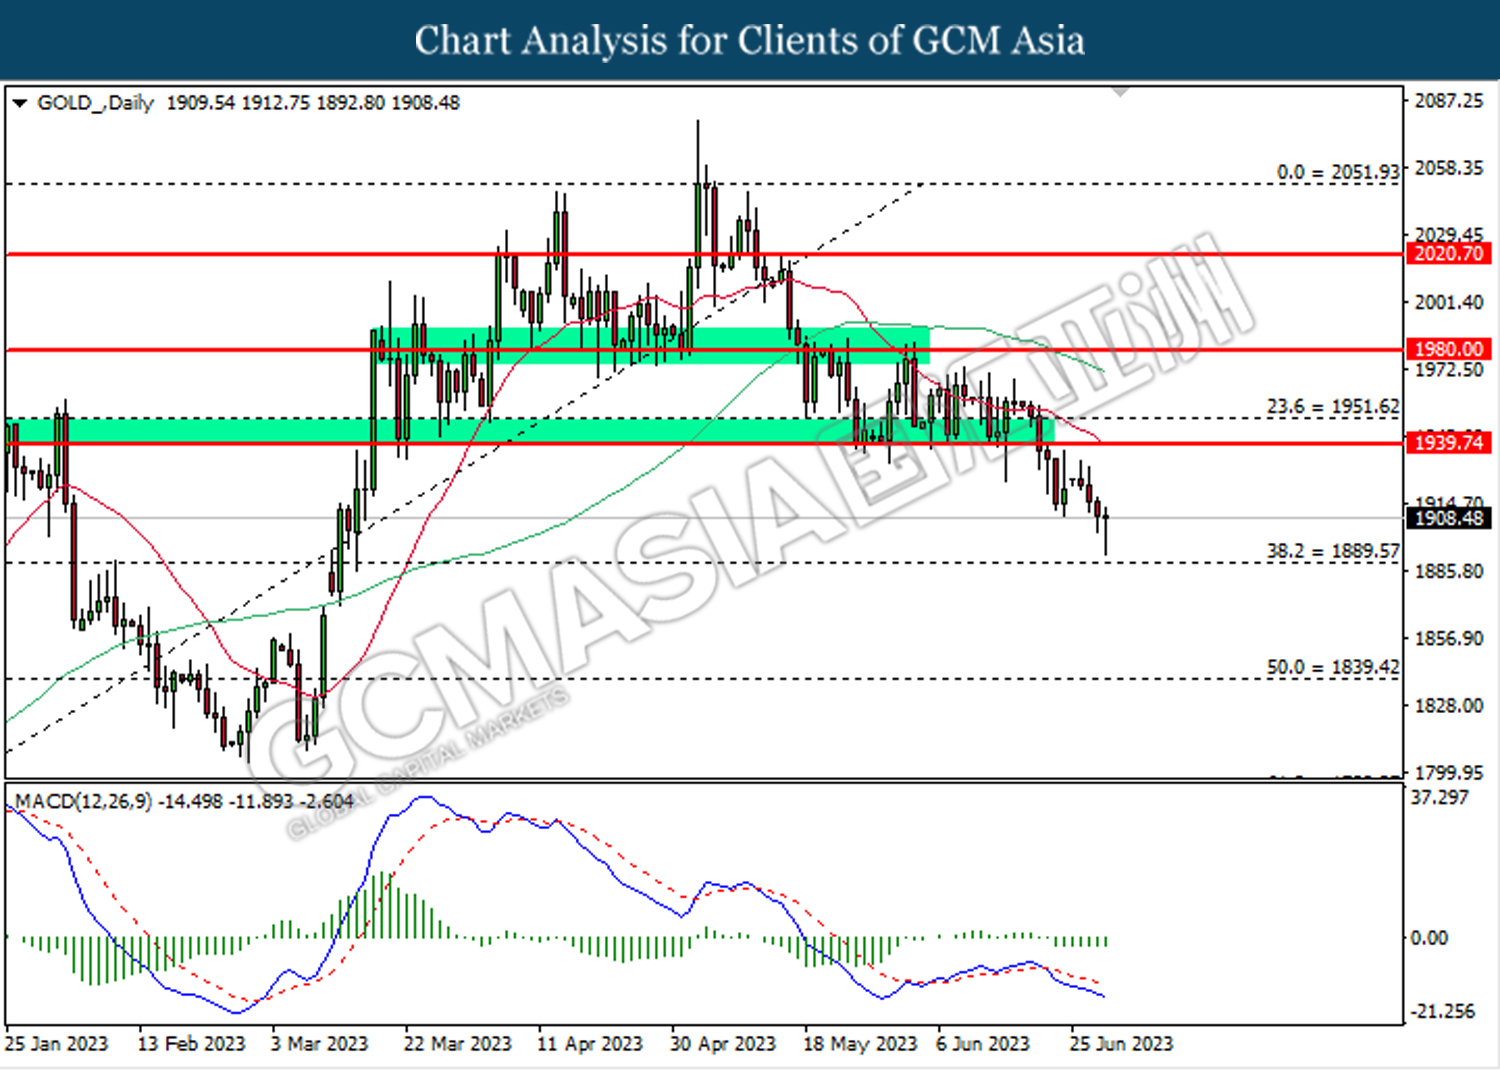Screen dimensions: 1500x1071
Task: Click the Fibonacci label 38.2 = 1889.57
Action: (1333, 551)
